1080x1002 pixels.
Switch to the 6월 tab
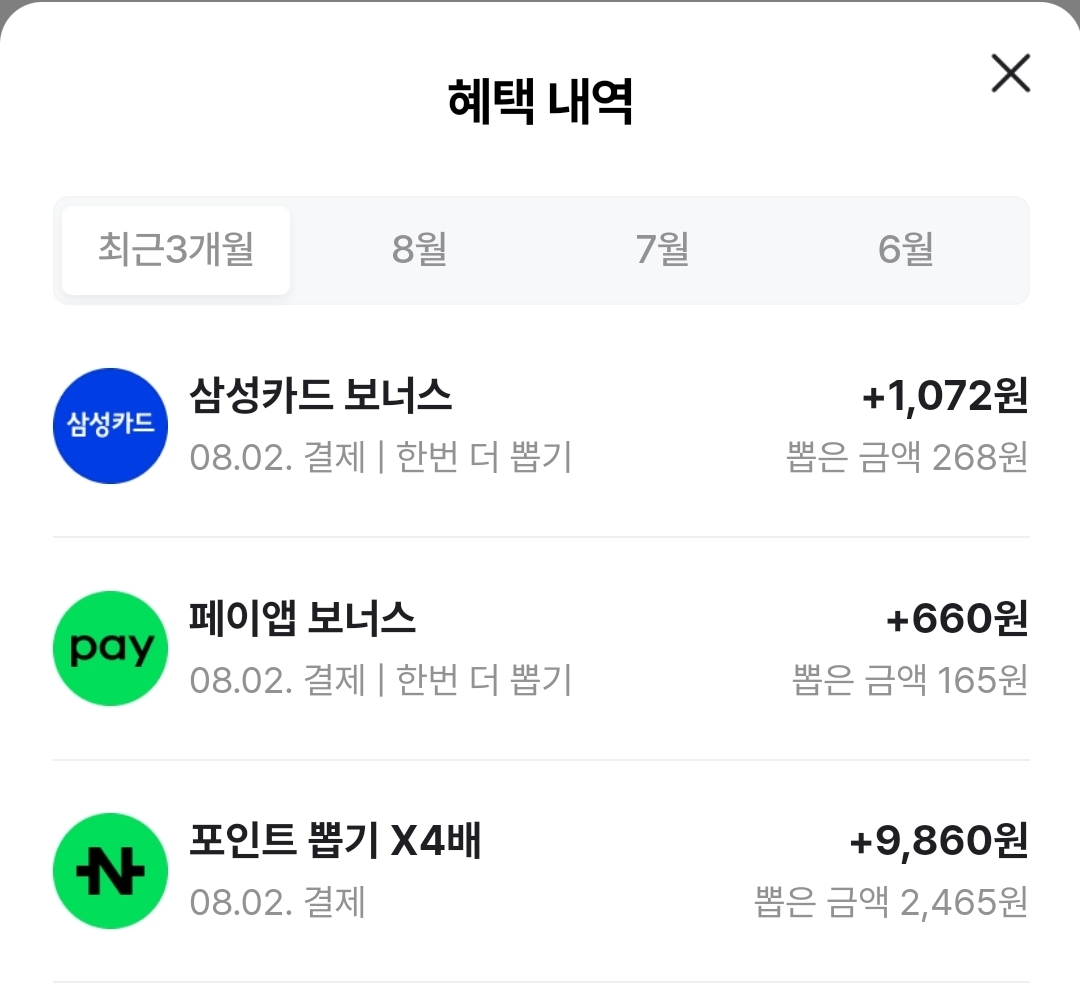point(905,250)
